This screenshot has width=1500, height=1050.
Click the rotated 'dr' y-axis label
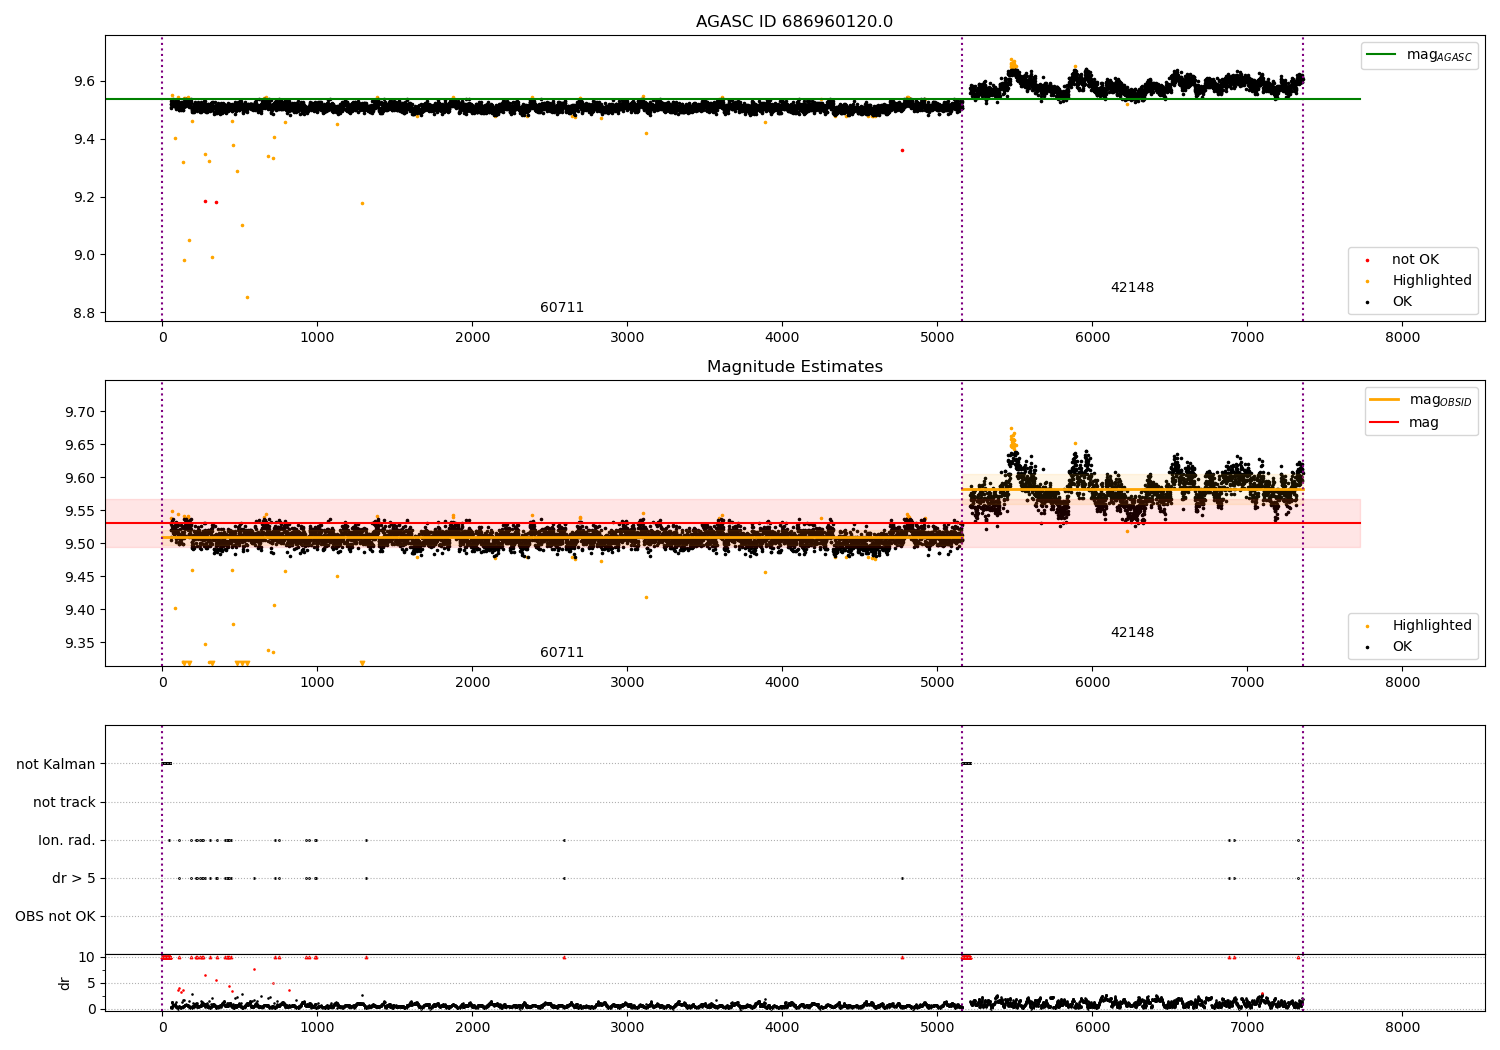click(65, 984)
